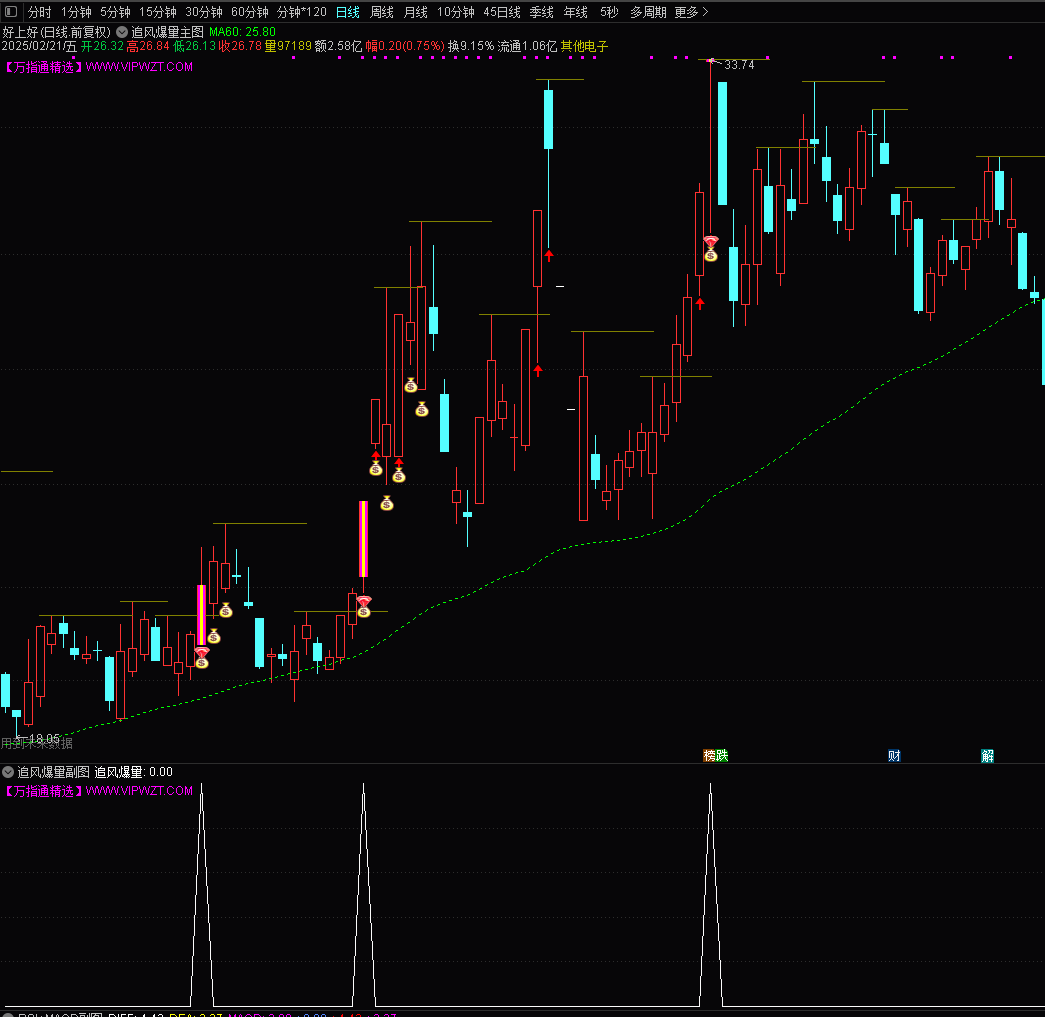Image resolution: width=1045 pixels, height=1017 pixels.
Task: Open the WWW.VIPWZT.COM link in the main chart
Action: click(139, 67)
